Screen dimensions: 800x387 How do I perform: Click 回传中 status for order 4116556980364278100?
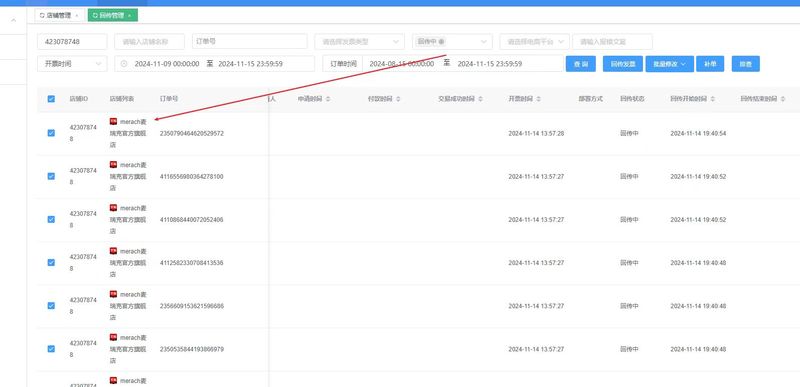coord(629,176)
